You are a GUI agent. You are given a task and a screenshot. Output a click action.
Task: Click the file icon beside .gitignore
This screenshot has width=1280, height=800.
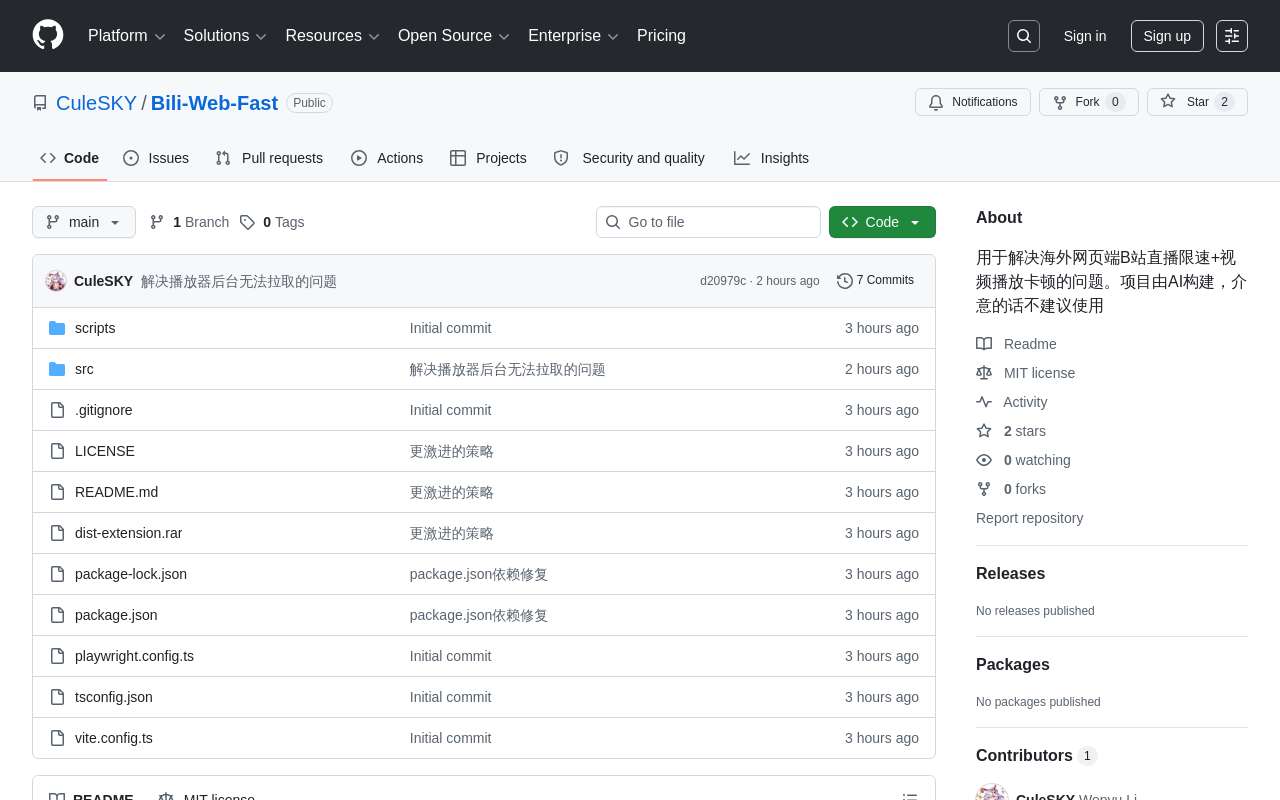pos(57,410)
